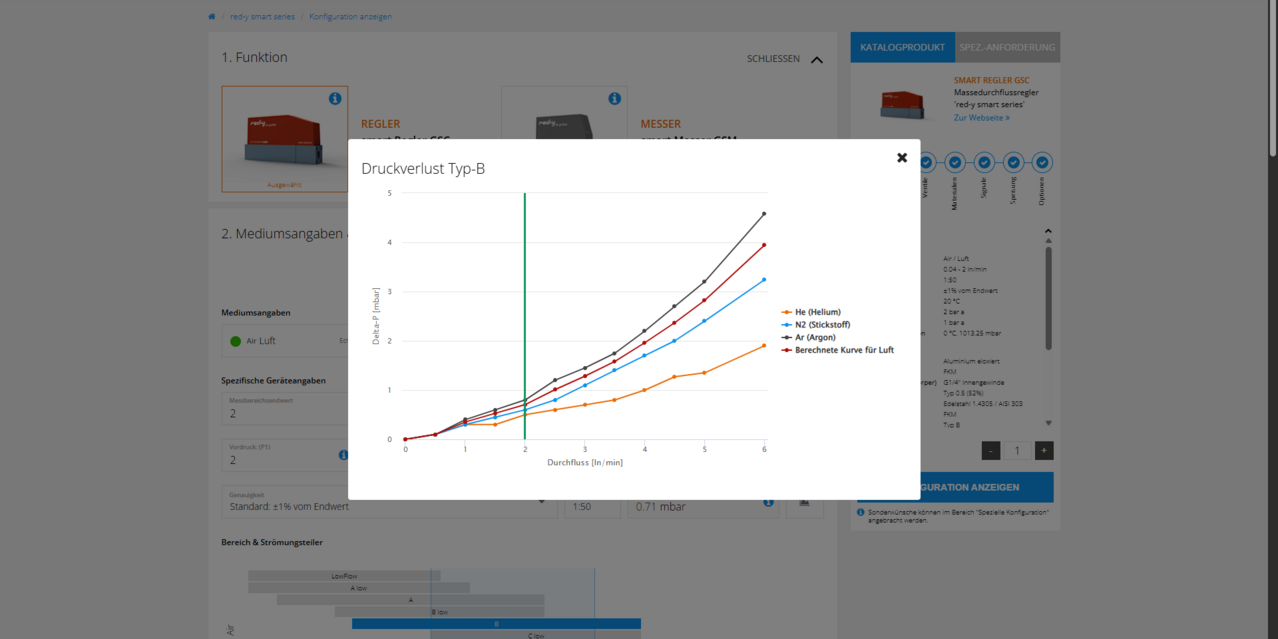Select the highlighted blue B range bar
This screenshot has width=1278, height=639.
[496, 623]
